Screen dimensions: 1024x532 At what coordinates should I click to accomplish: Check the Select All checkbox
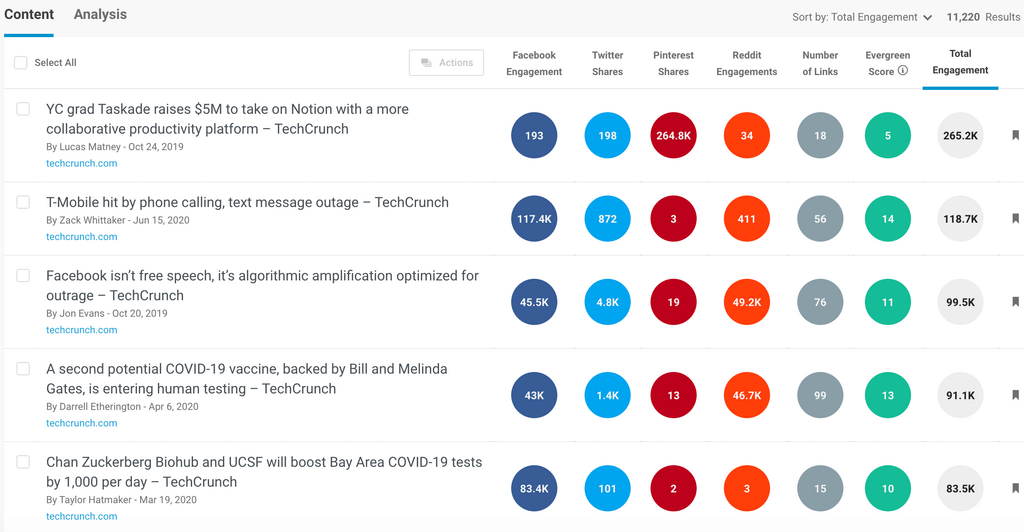pyautogui.click(x=21, y=63)
